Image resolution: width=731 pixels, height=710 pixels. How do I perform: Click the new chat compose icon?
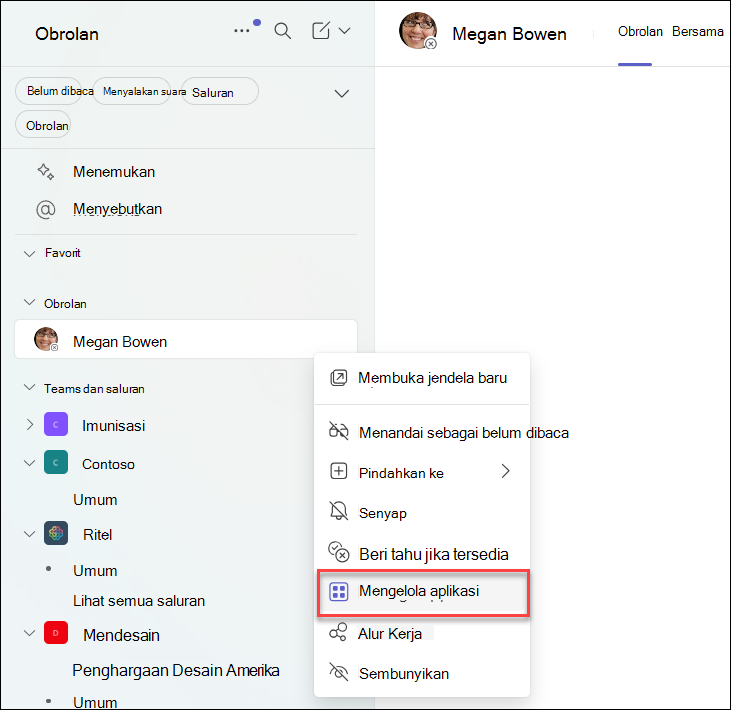[321, 31]
